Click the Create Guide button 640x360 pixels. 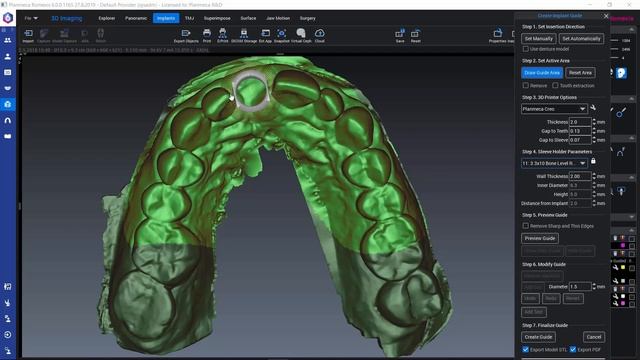(x=538, y=337)
